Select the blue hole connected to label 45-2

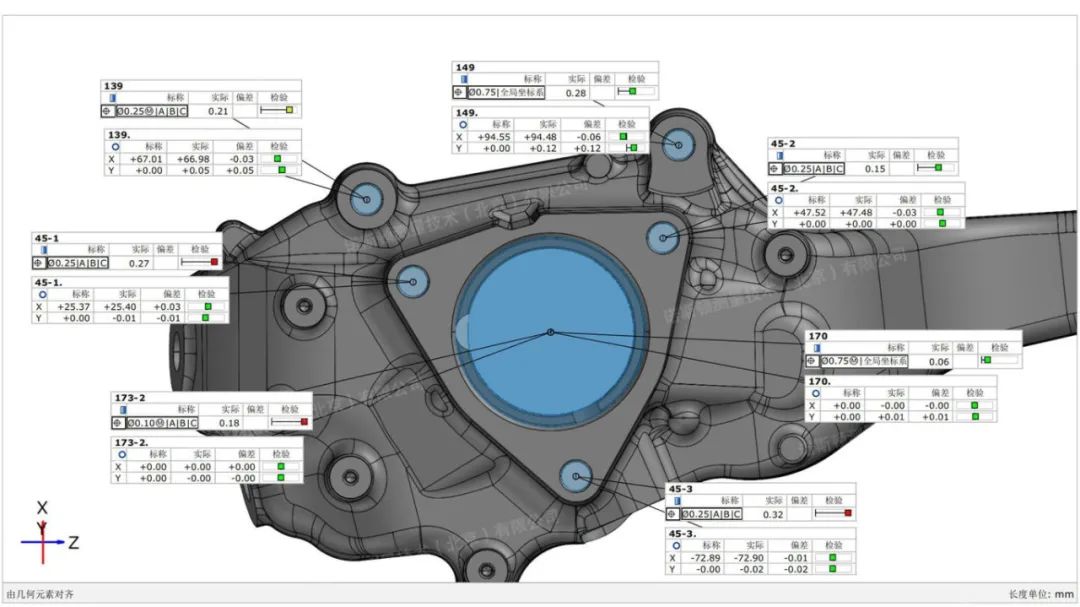click(x=663, y=237)
